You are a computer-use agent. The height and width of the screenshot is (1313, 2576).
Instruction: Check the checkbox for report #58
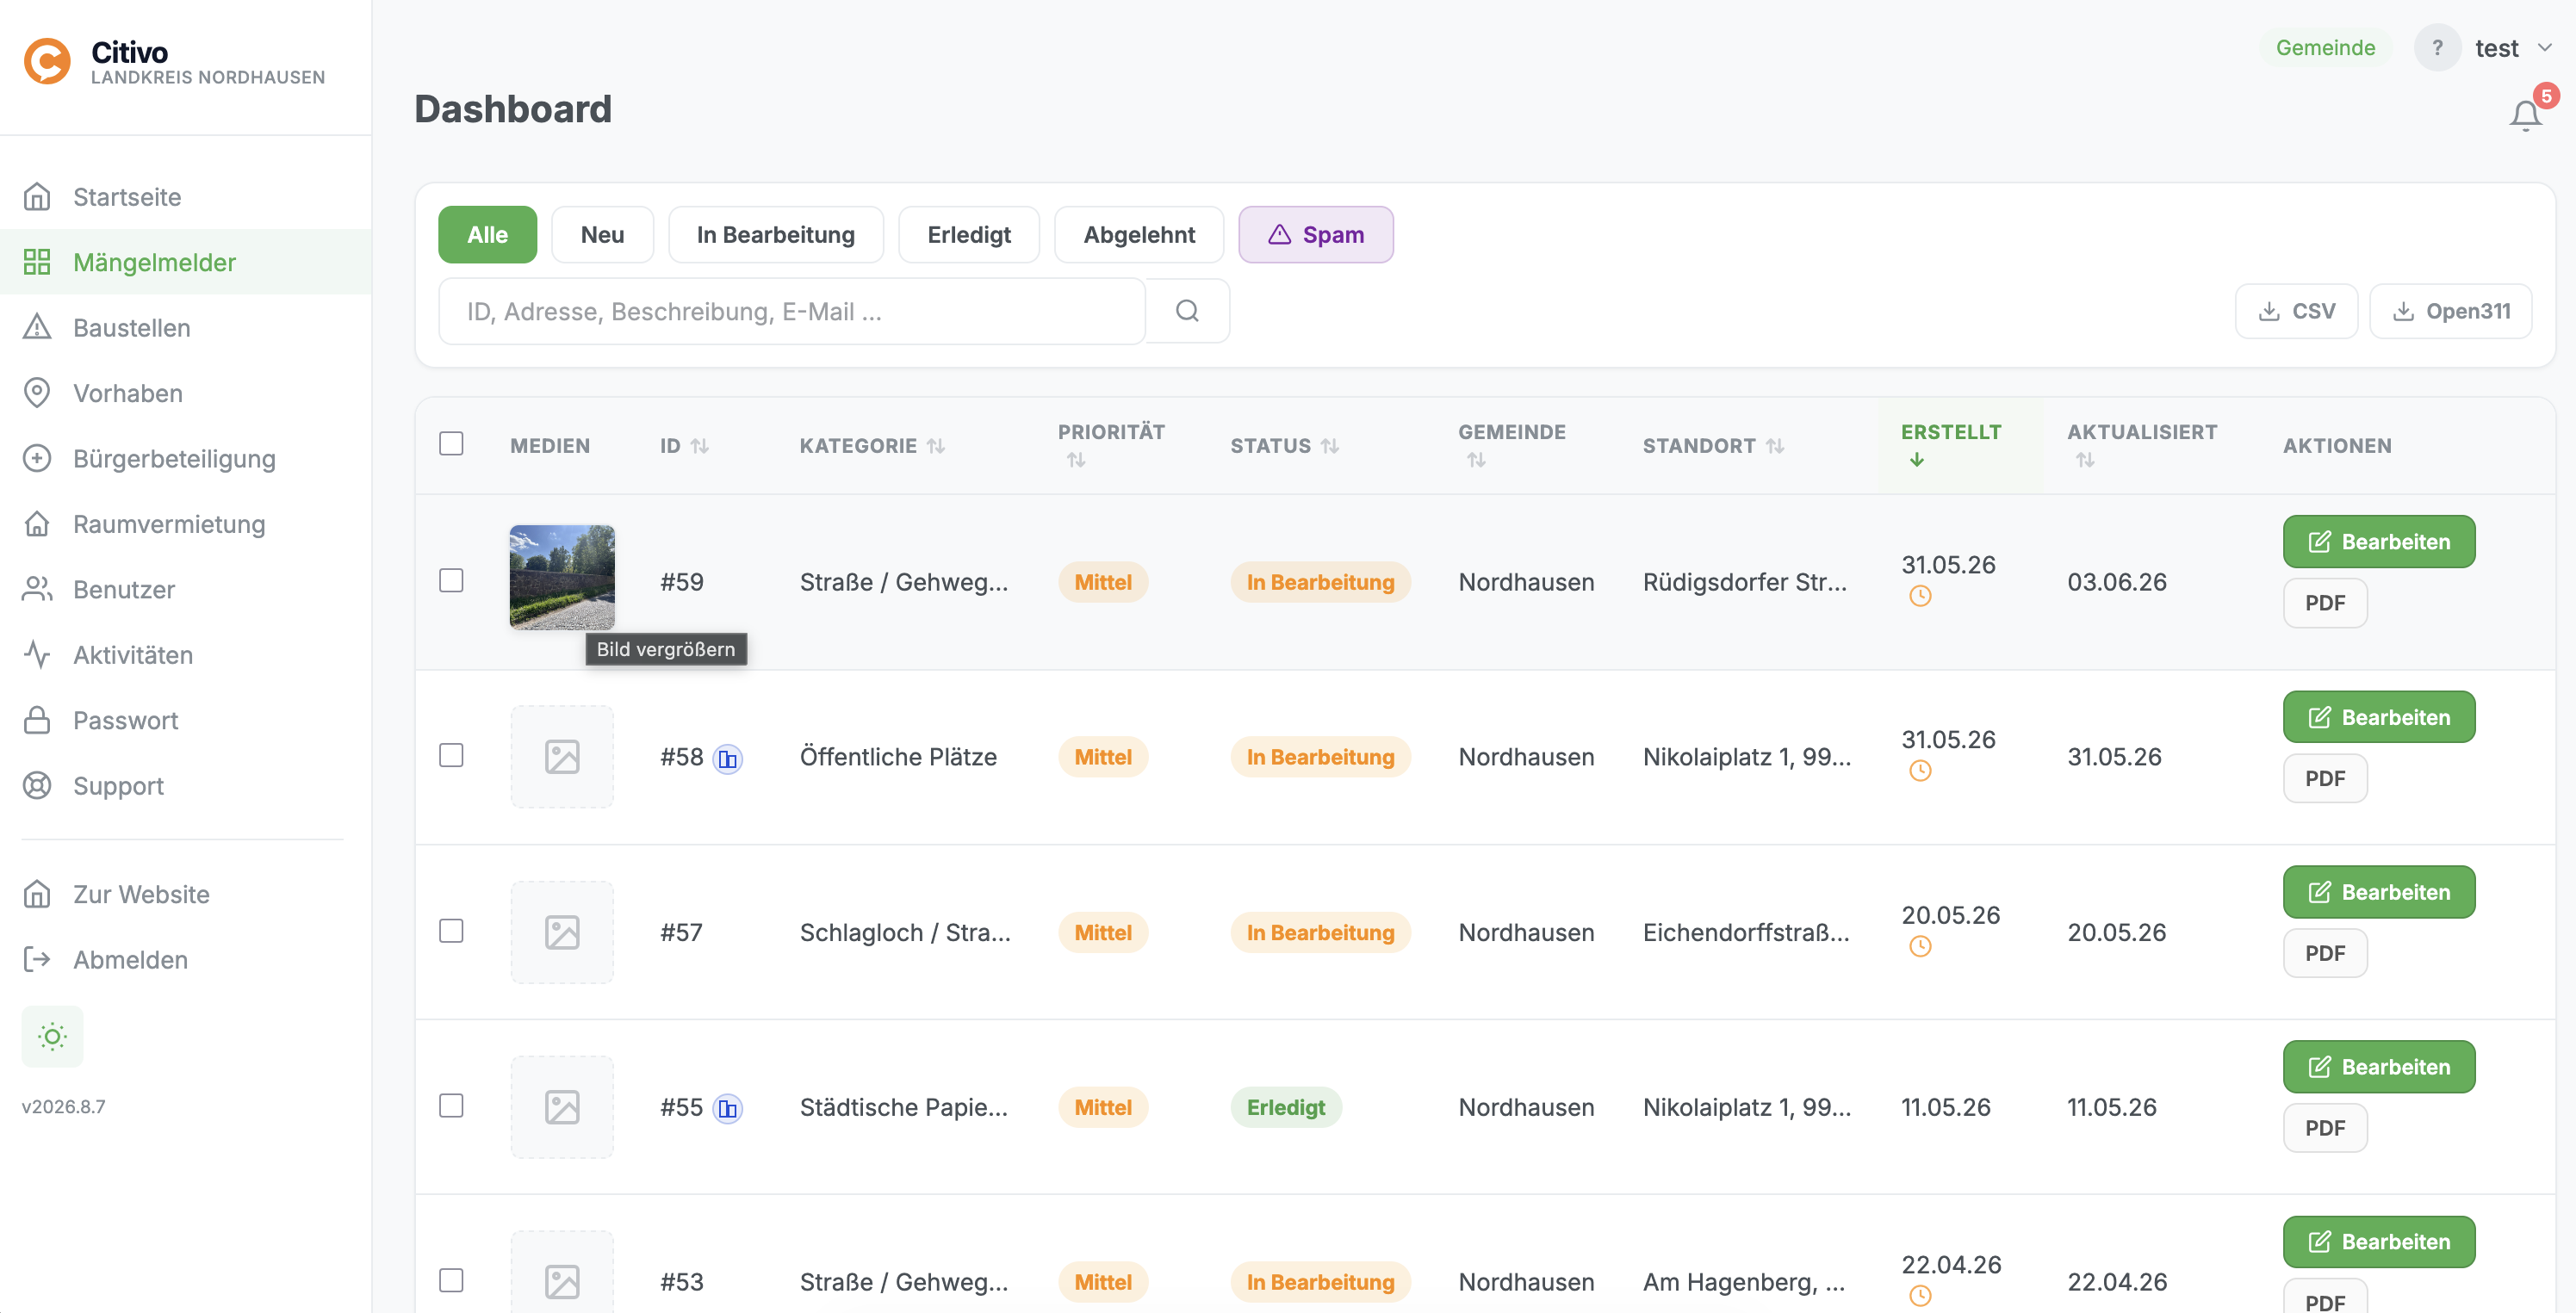pos(451,756)
